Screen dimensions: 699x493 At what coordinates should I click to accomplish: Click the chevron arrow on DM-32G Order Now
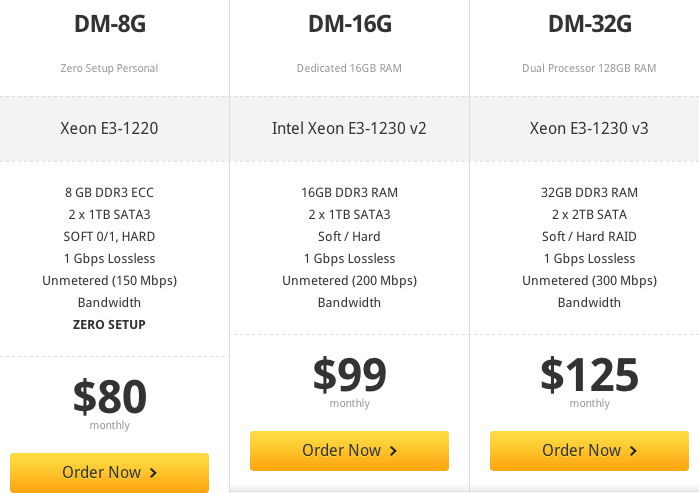633,451
